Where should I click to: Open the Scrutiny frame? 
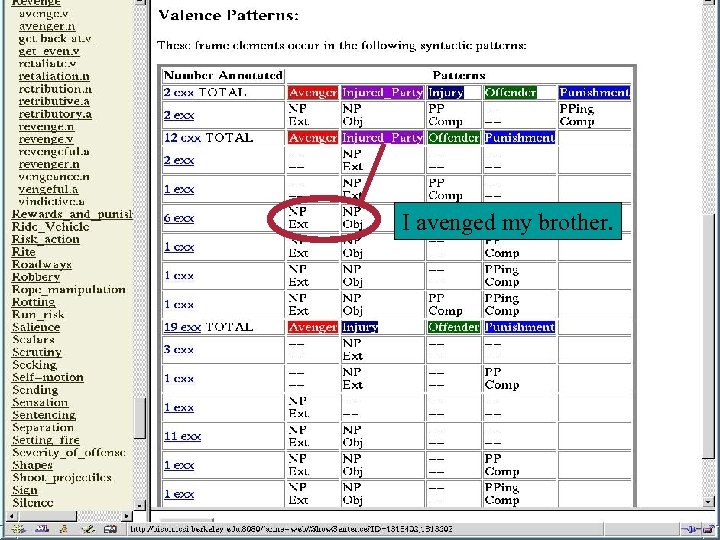tap(36, 352)
